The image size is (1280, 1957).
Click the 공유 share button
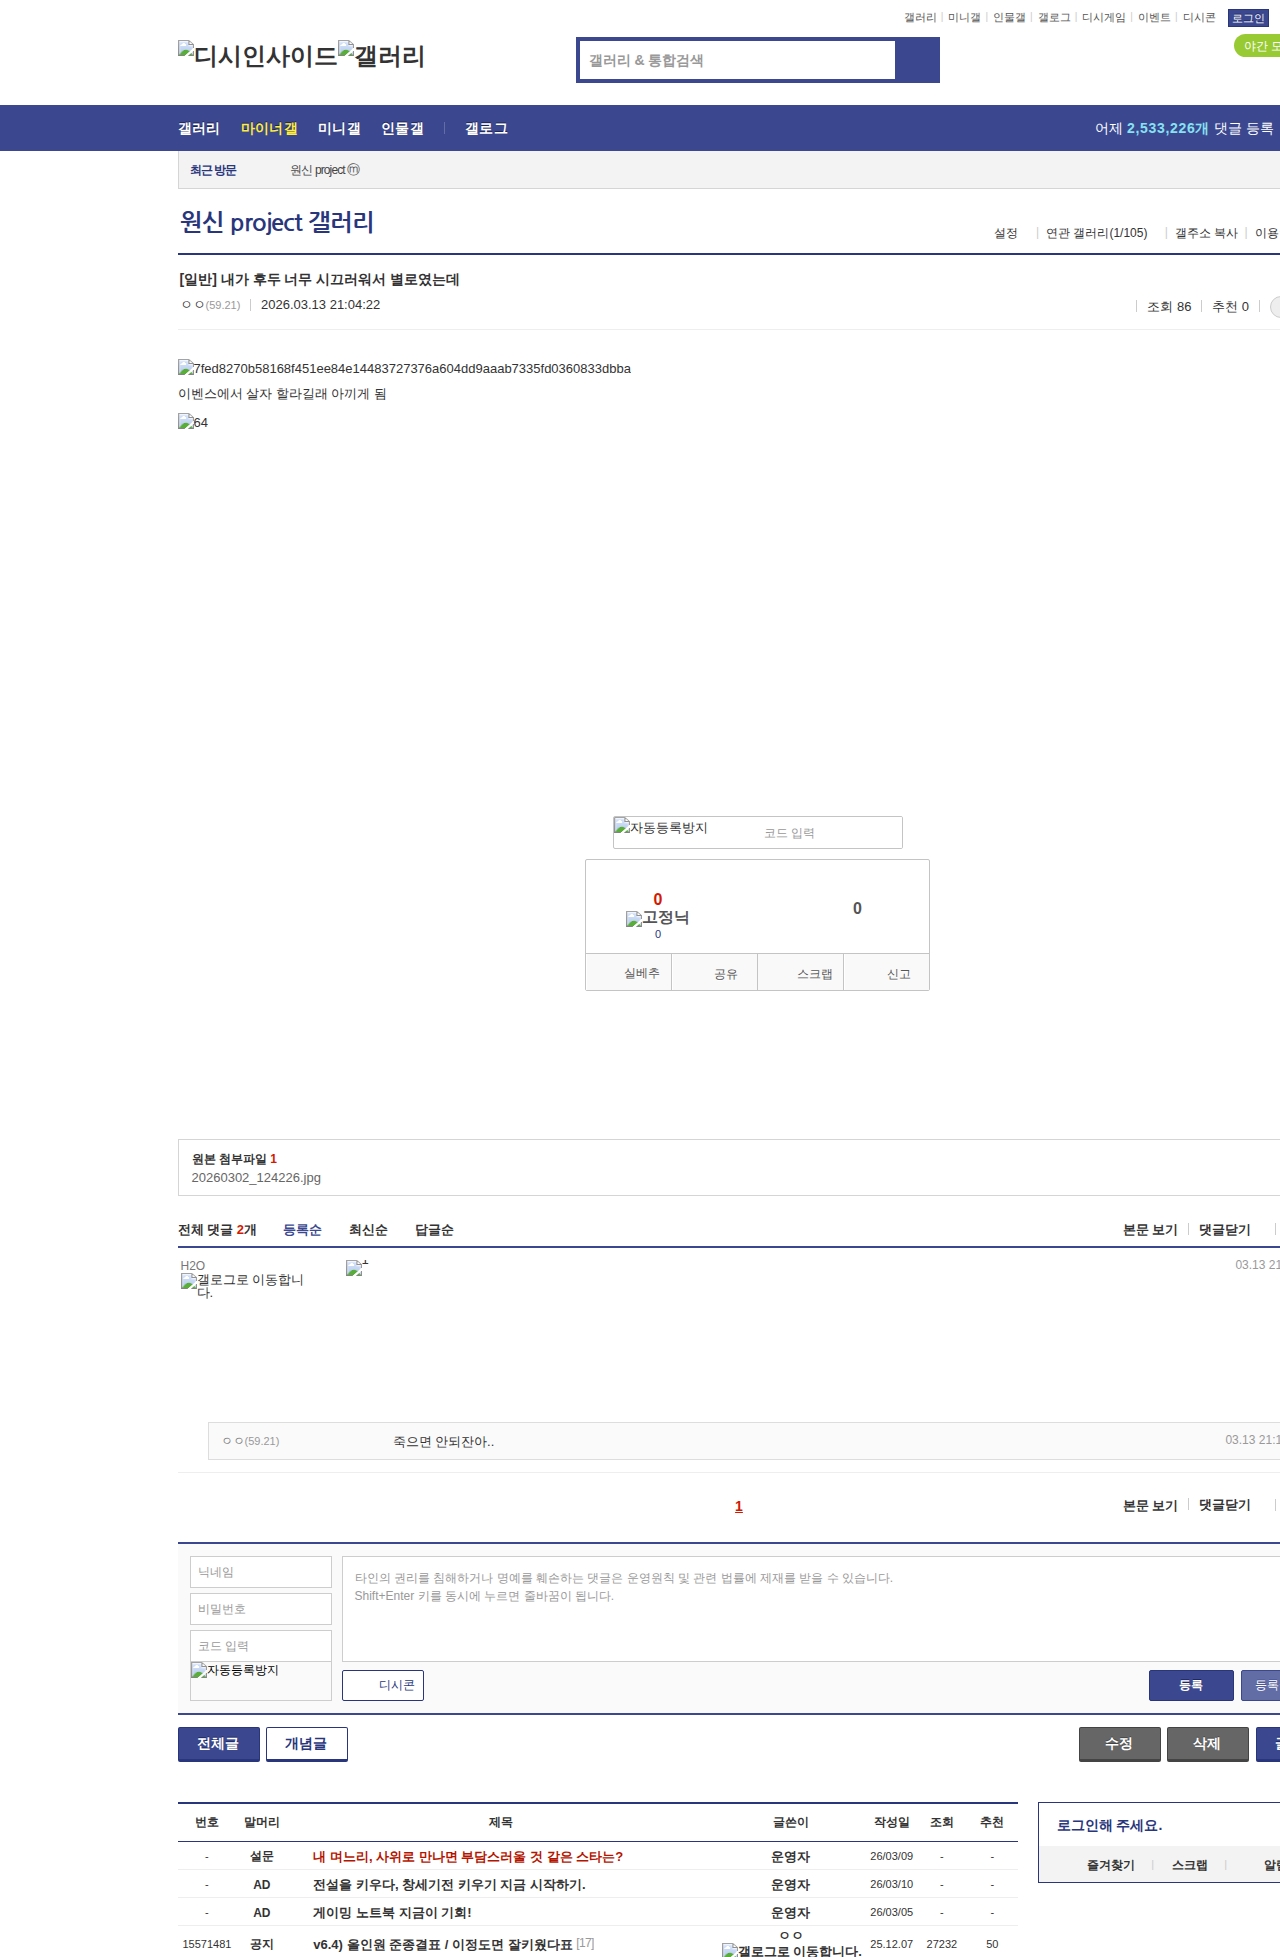(x=714, y=973)
